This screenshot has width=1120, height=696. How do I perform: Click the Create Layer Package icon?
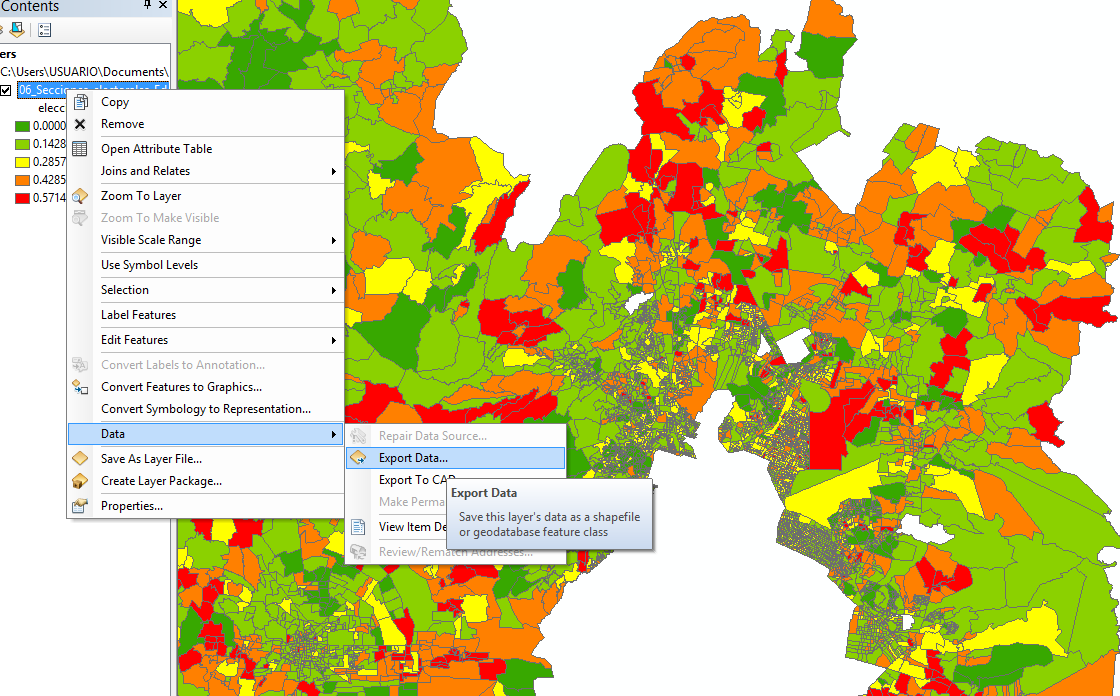80,481
